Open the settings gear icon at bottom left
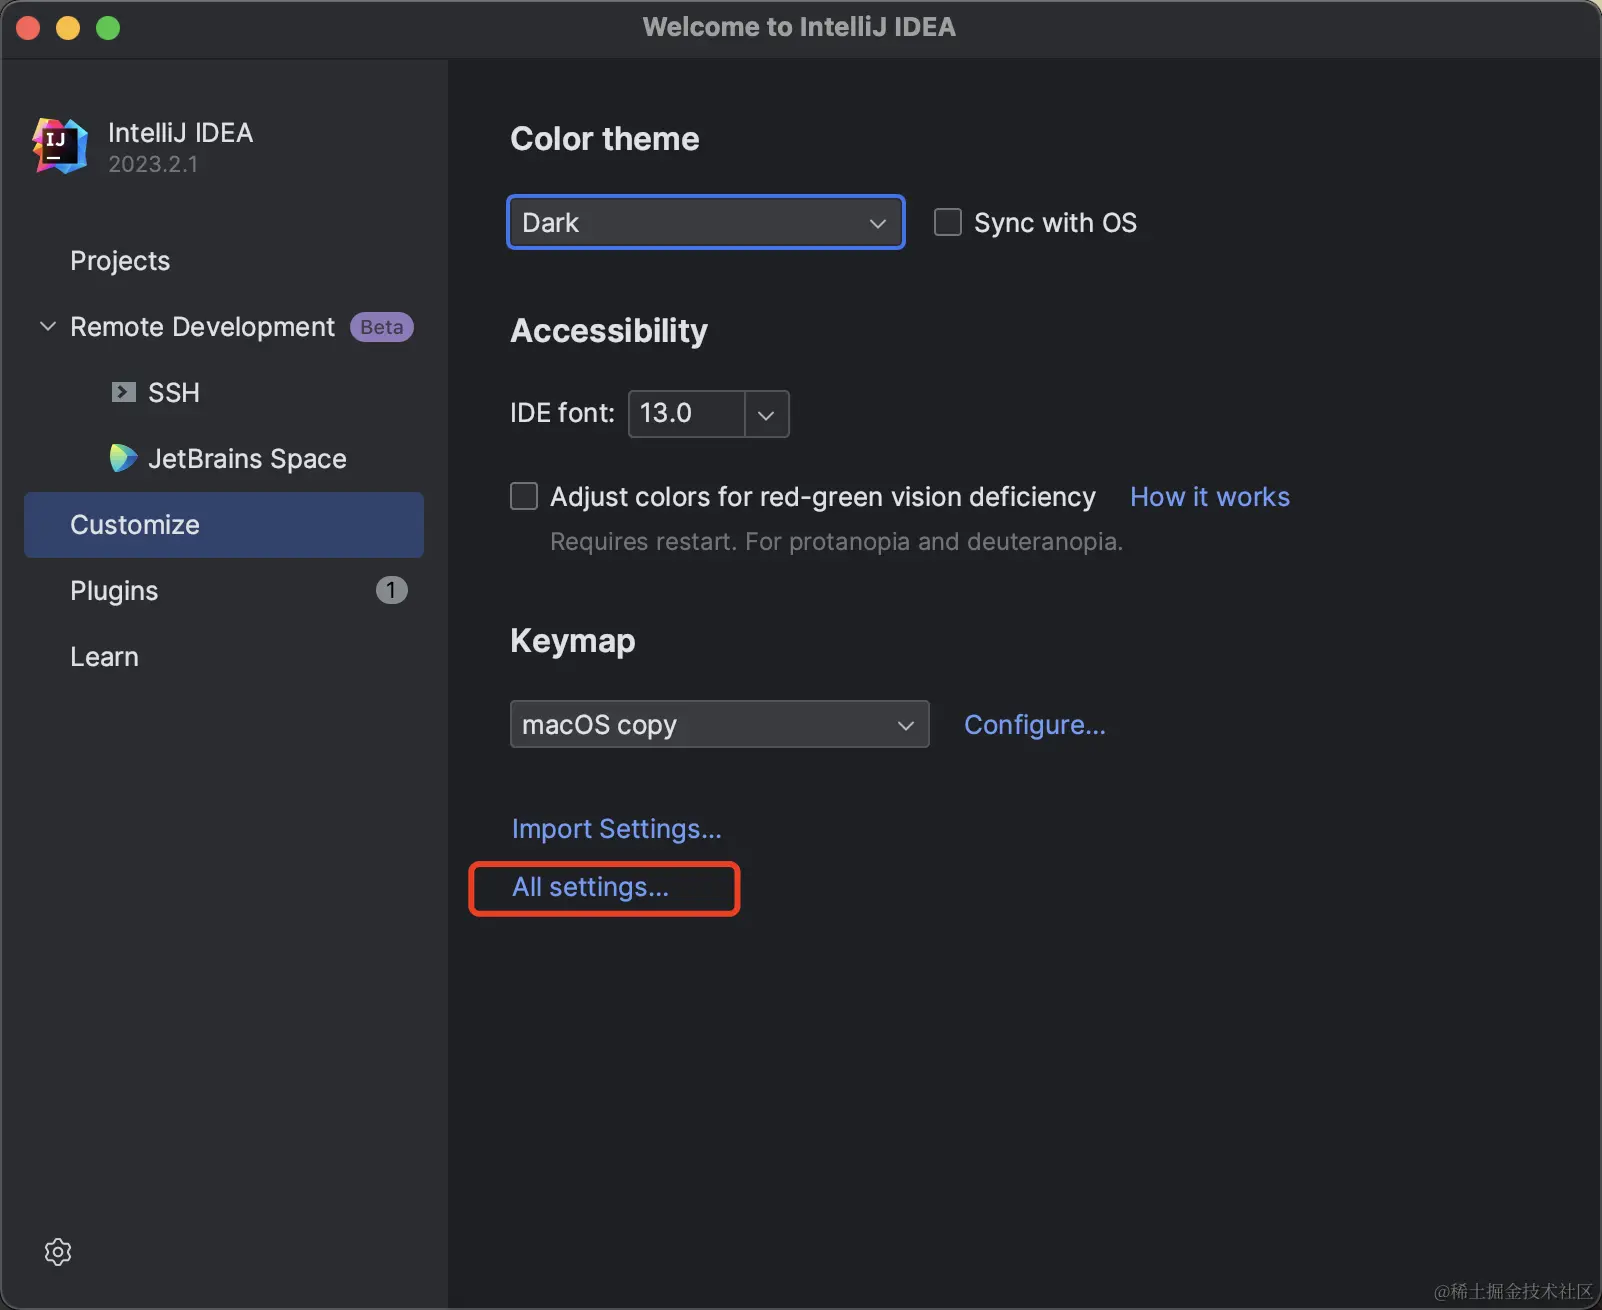The image size is (1602, 1310). click(x=58, y=1252)
